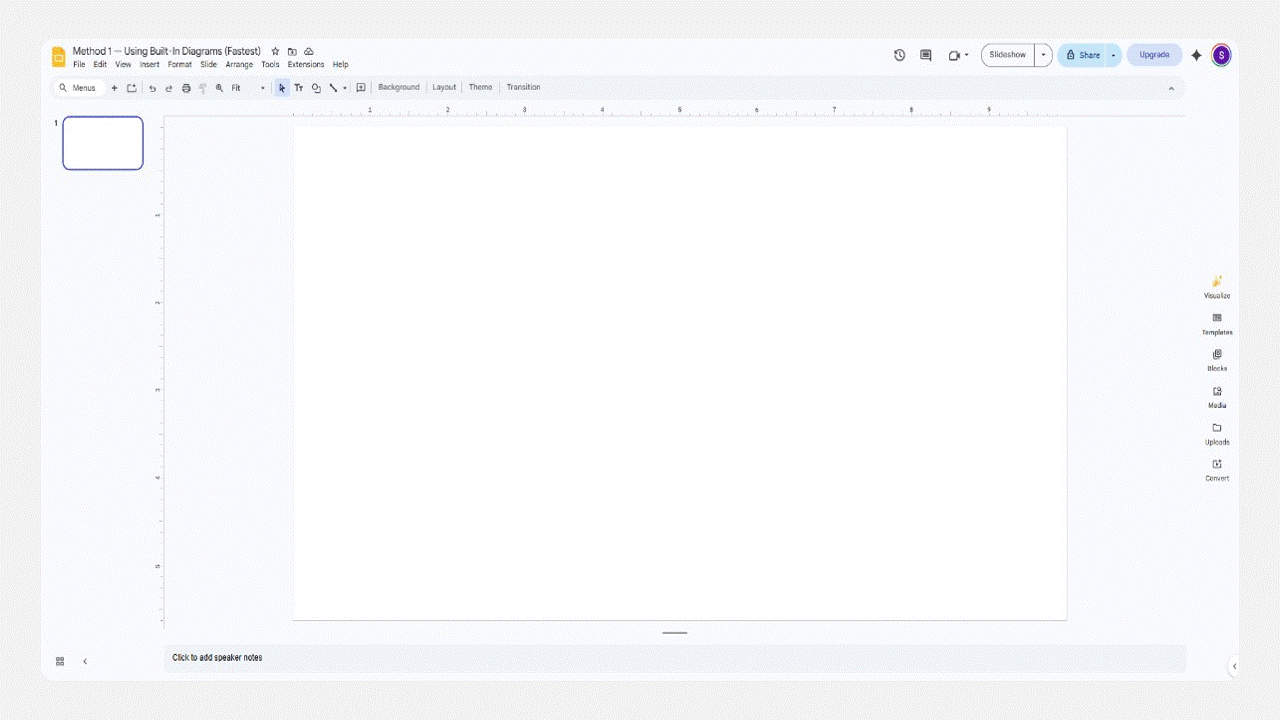Click the print icon
1280x720 pixels.
186,88
